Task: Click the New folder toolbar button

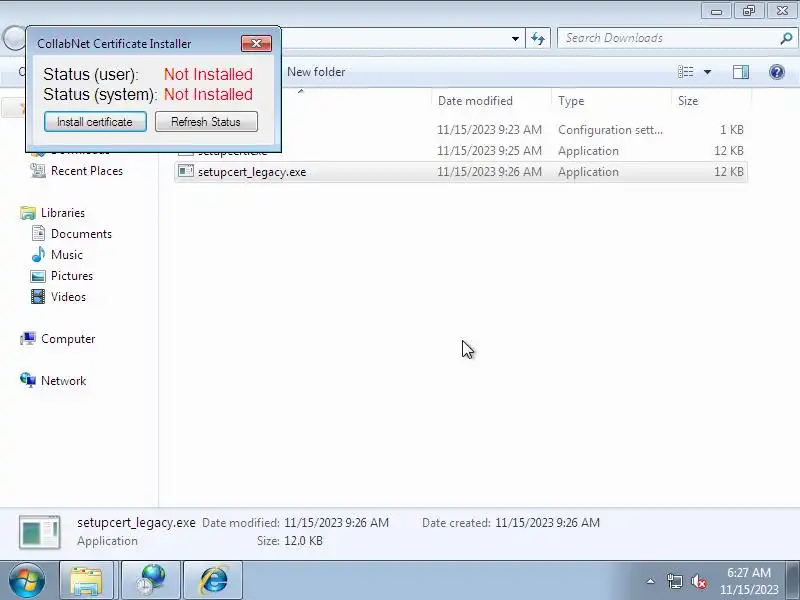Action: click(316, 72)
